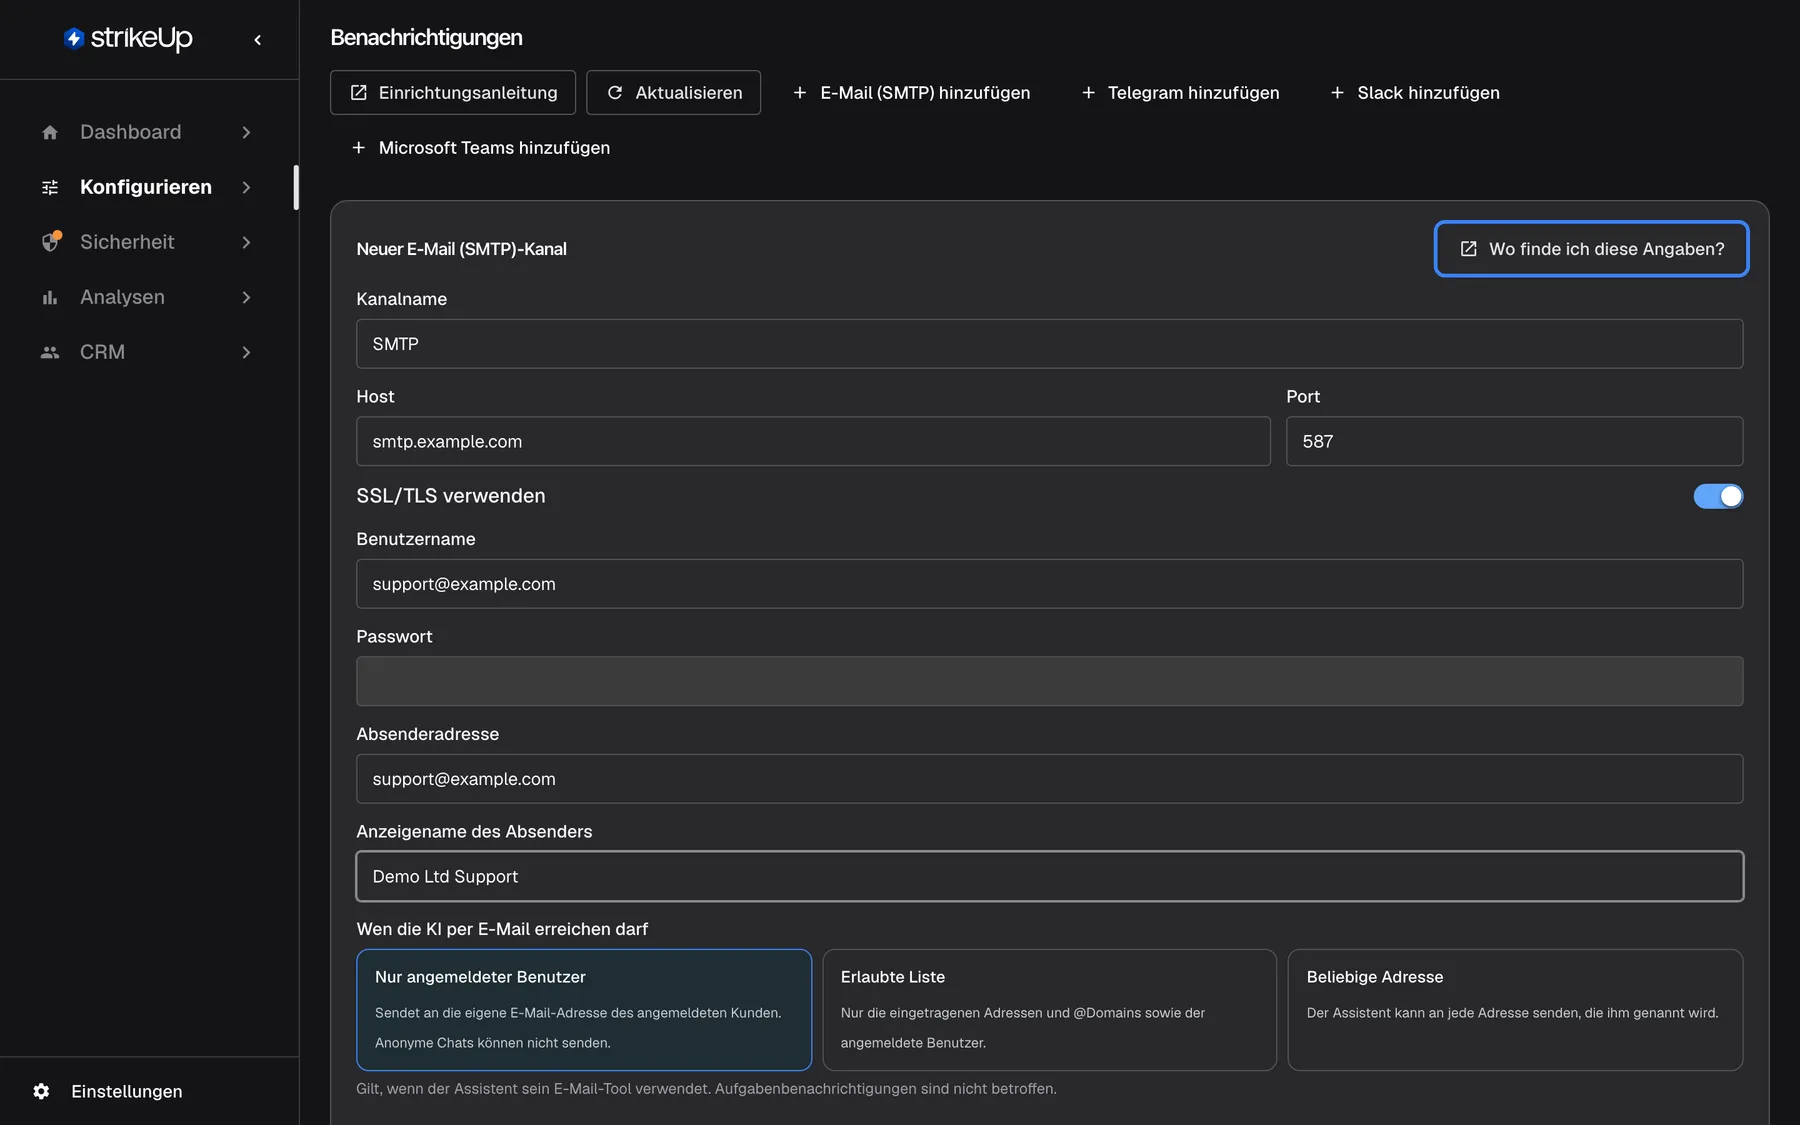Viewport: 1800px width, 1125px height.
Task: Click Telegram hinzufügen text
Action: coord(1193,92)
